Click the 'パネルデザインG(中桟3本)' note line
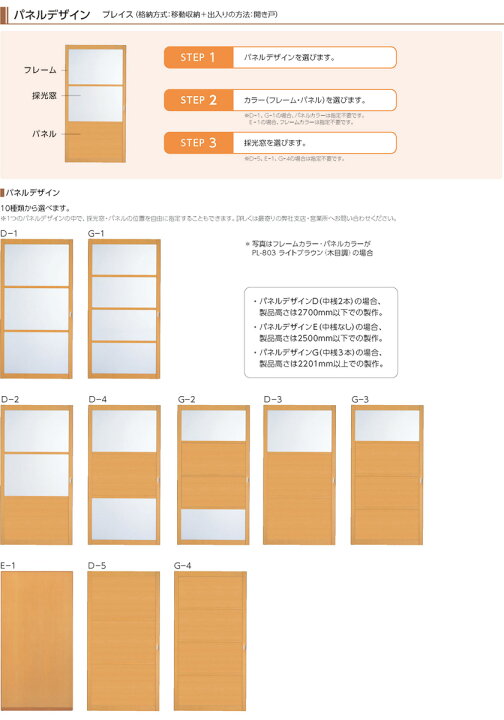The width and height of the screenshot is (504, 720). point(318,353)
